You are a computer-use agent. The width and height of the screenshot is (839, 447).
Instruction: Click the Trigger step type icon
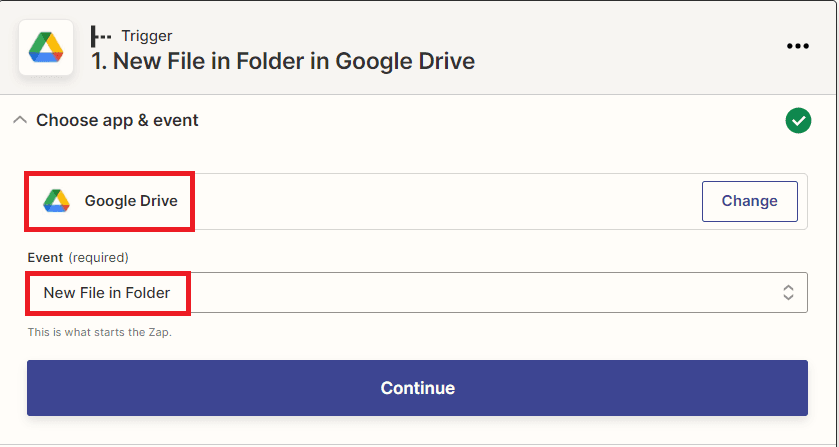coord(101,36)
